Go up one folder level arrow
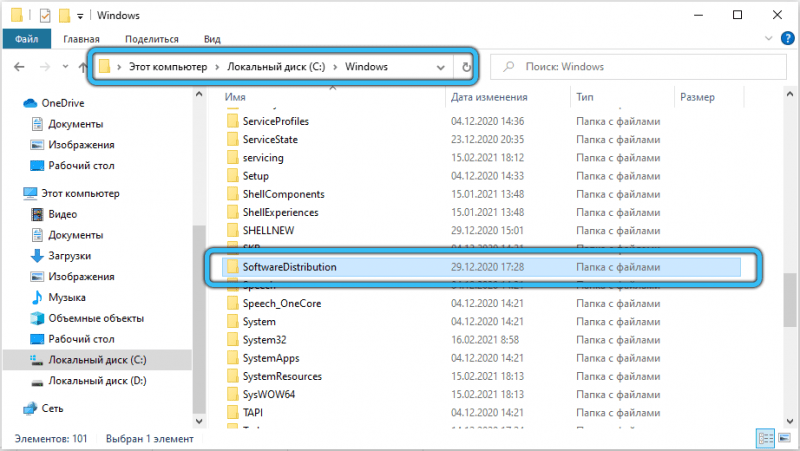The width and height of the screenshot is (800, 451). click(x=83, y=67)
